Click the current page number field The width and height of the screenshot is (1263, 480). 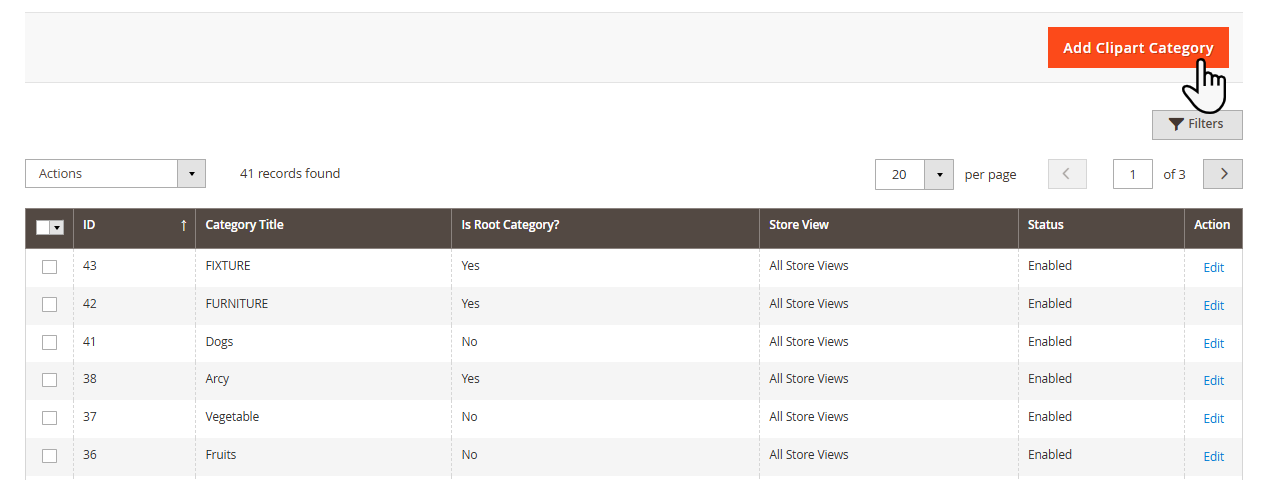coord(1132,174)
